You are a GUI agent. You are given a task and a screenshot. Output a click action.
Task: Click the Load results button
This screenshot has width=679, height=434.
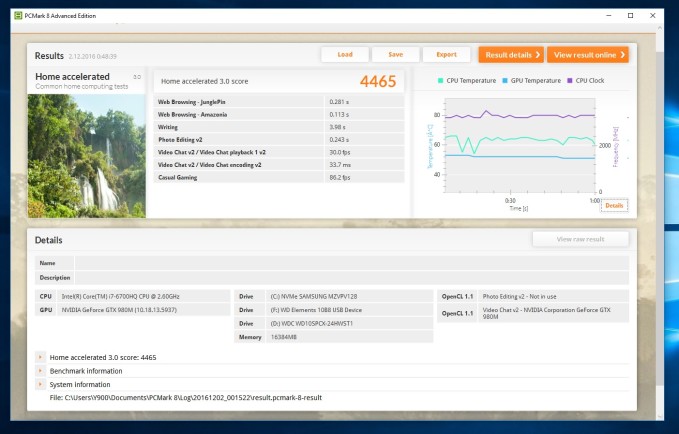[345, 55]
